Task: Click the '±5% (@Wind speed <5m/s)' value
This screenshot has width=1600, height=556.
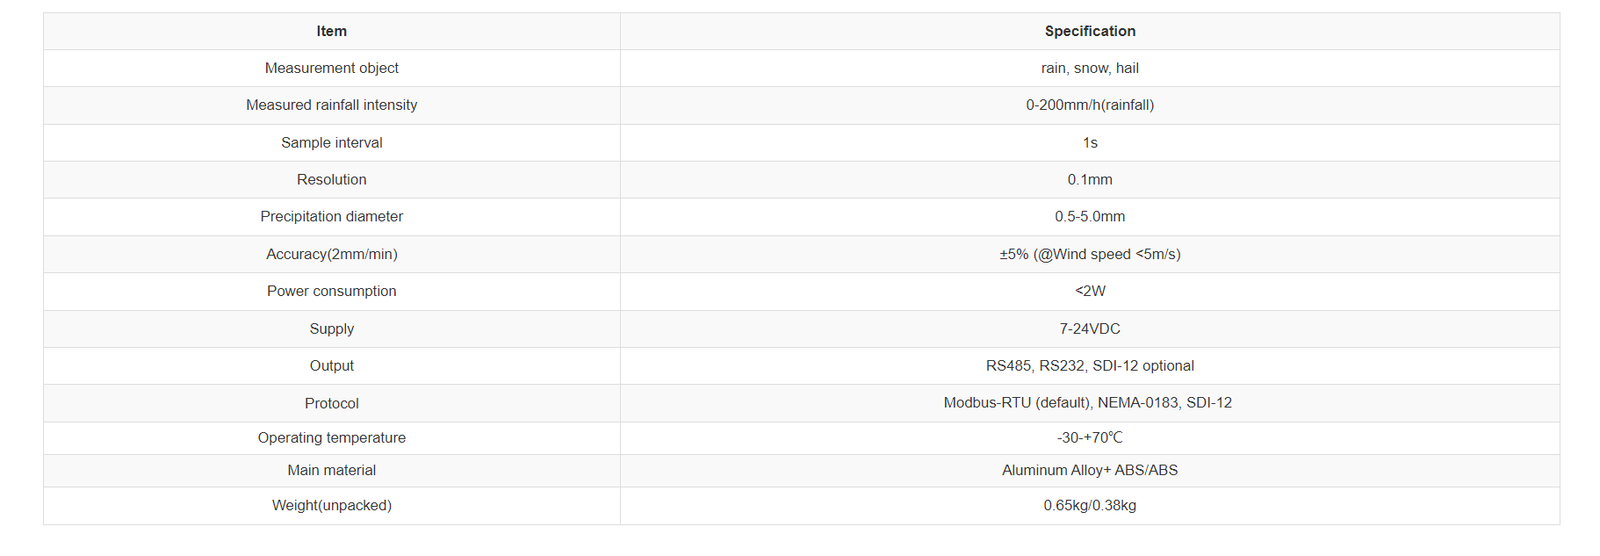Action: point(1089,254)
